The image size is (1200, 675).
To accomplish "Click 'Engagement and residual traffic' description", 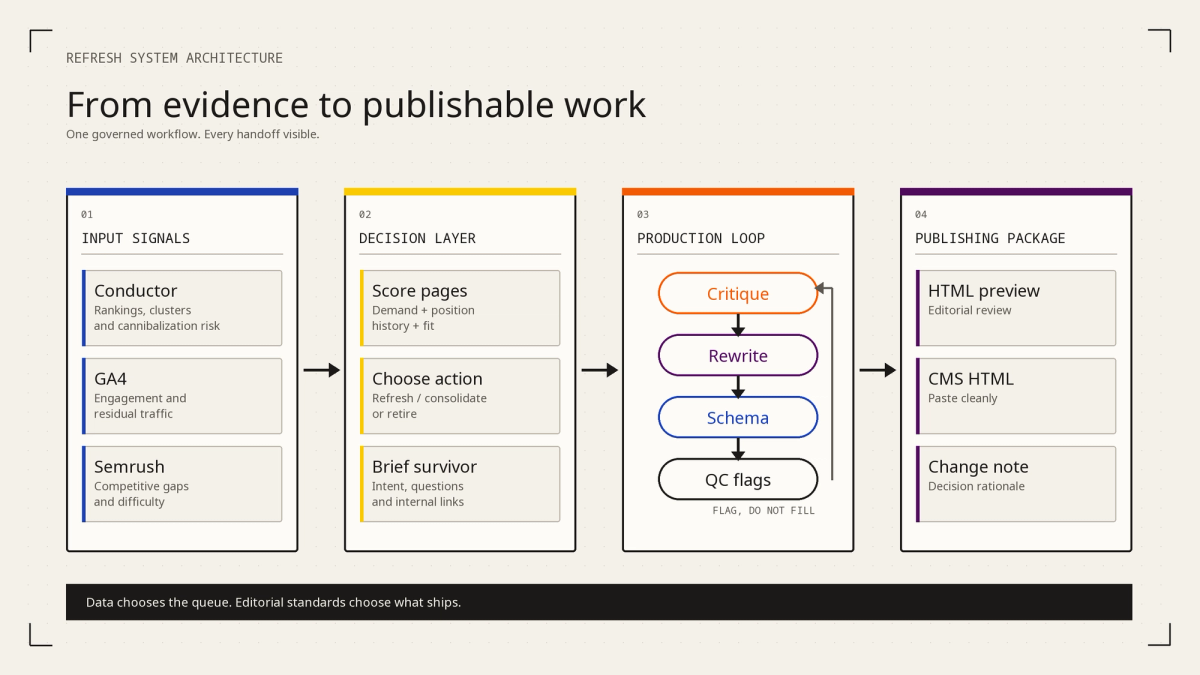I will (140, 406).
